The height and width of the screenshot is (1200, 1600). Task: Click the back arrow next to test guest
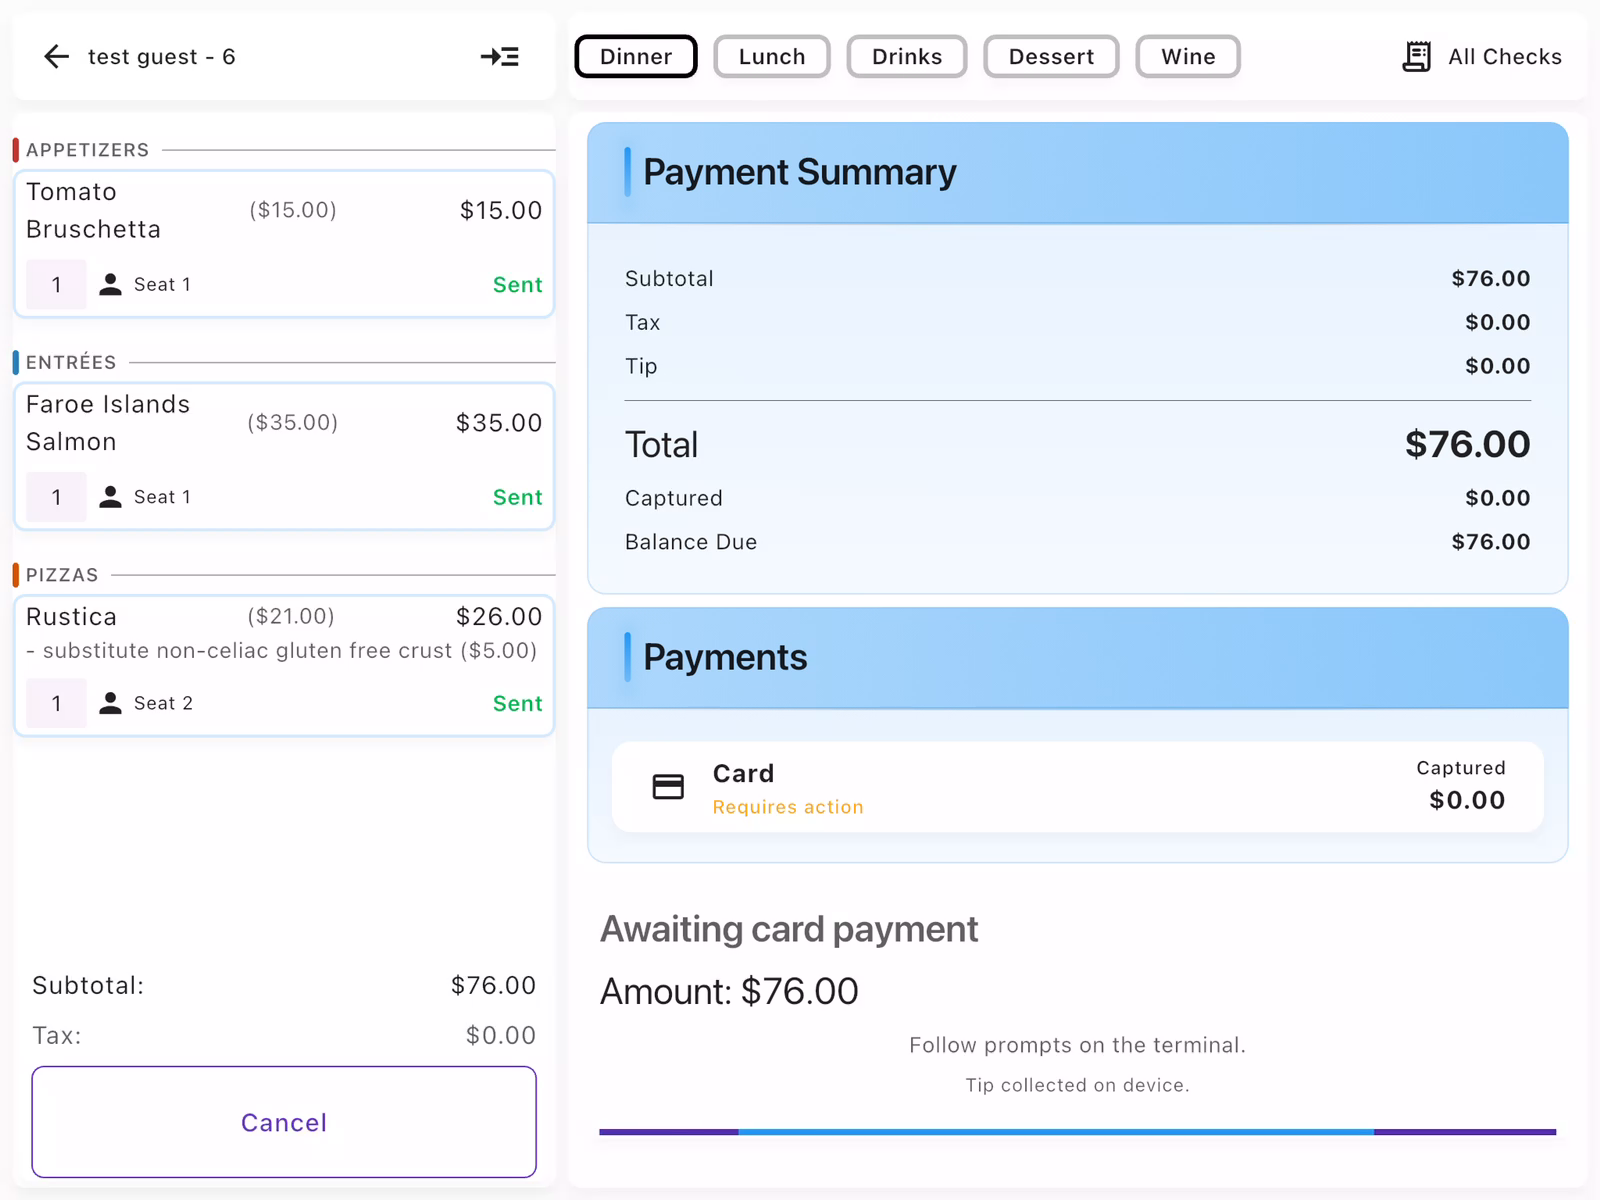coord(56,57)
